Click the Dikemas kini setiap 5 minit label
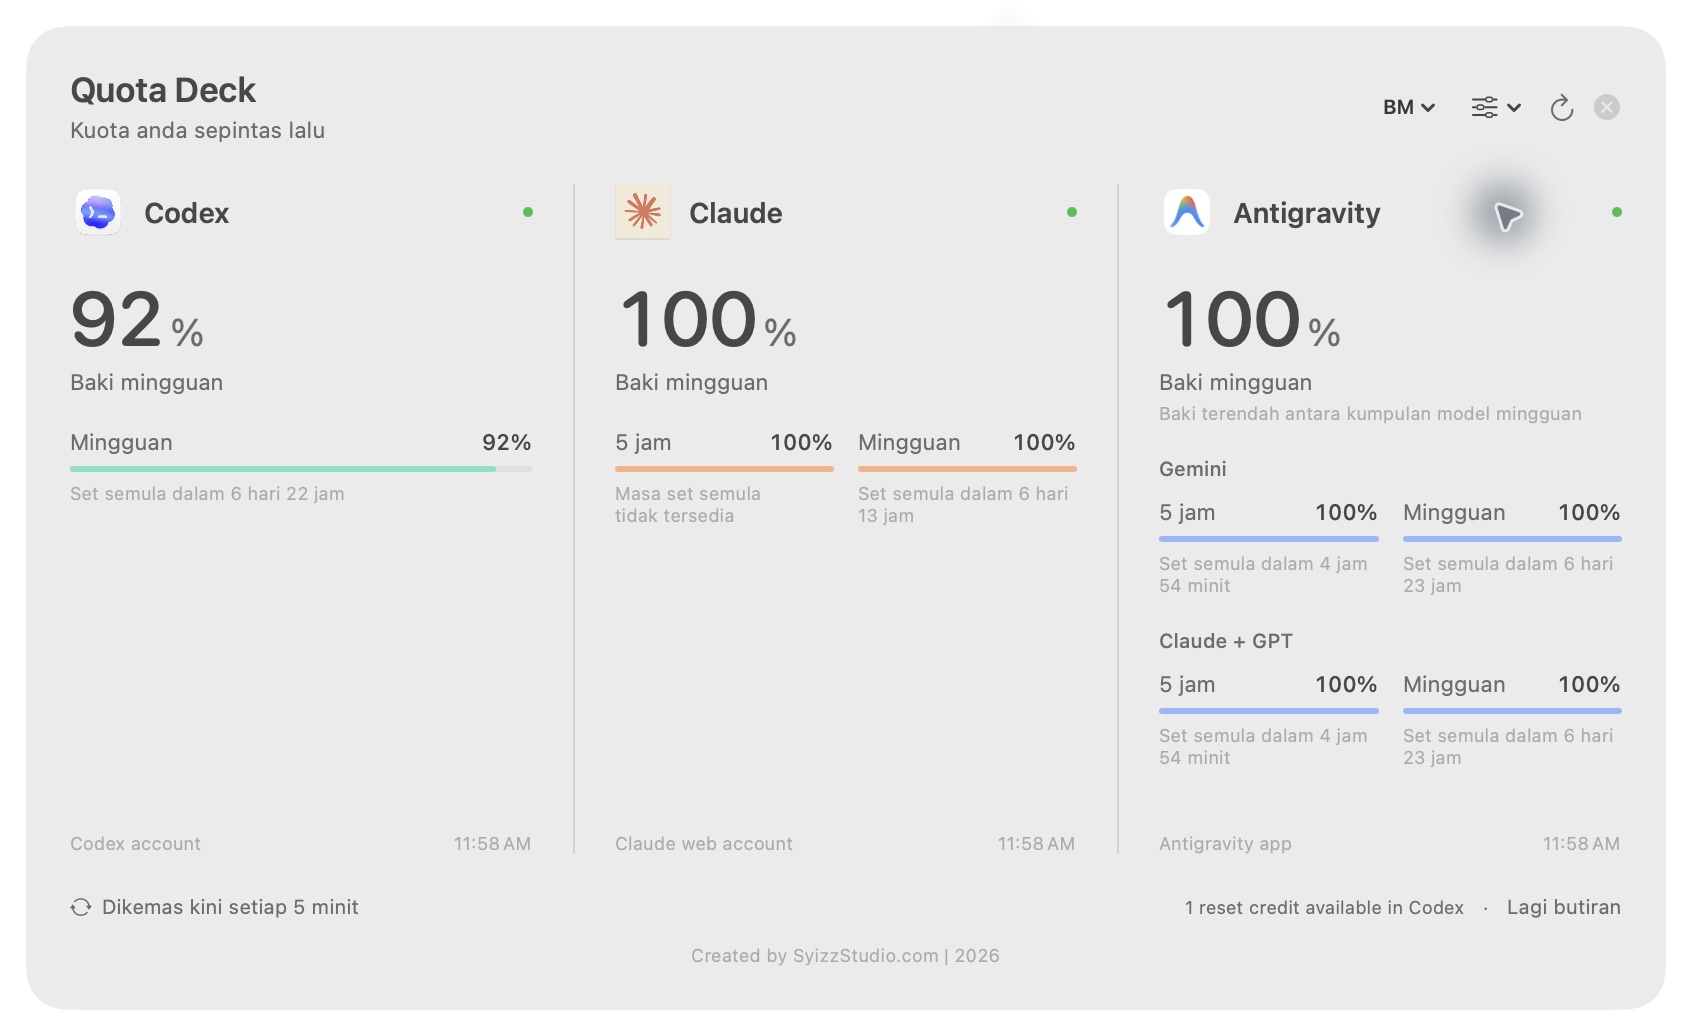The image size is (1692, 1036). (230, 907)
